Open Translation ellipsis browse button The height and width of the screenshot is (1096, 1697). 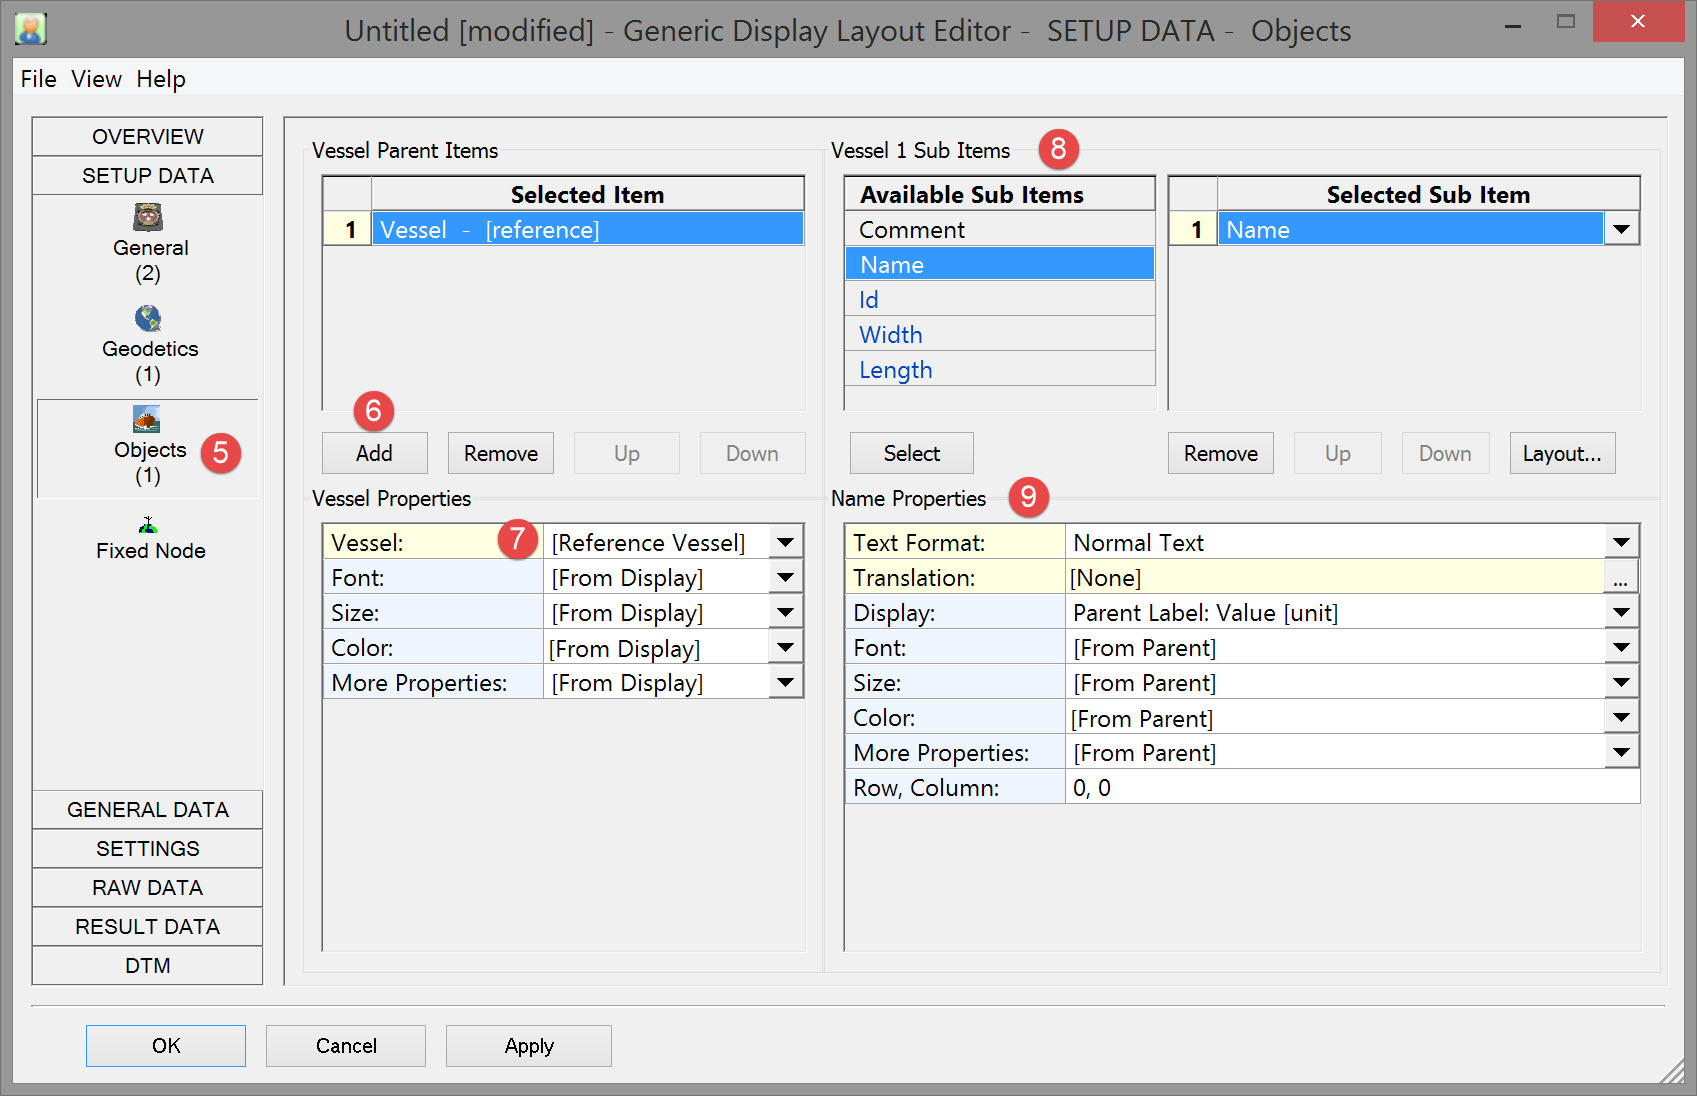click(1620, 578)
